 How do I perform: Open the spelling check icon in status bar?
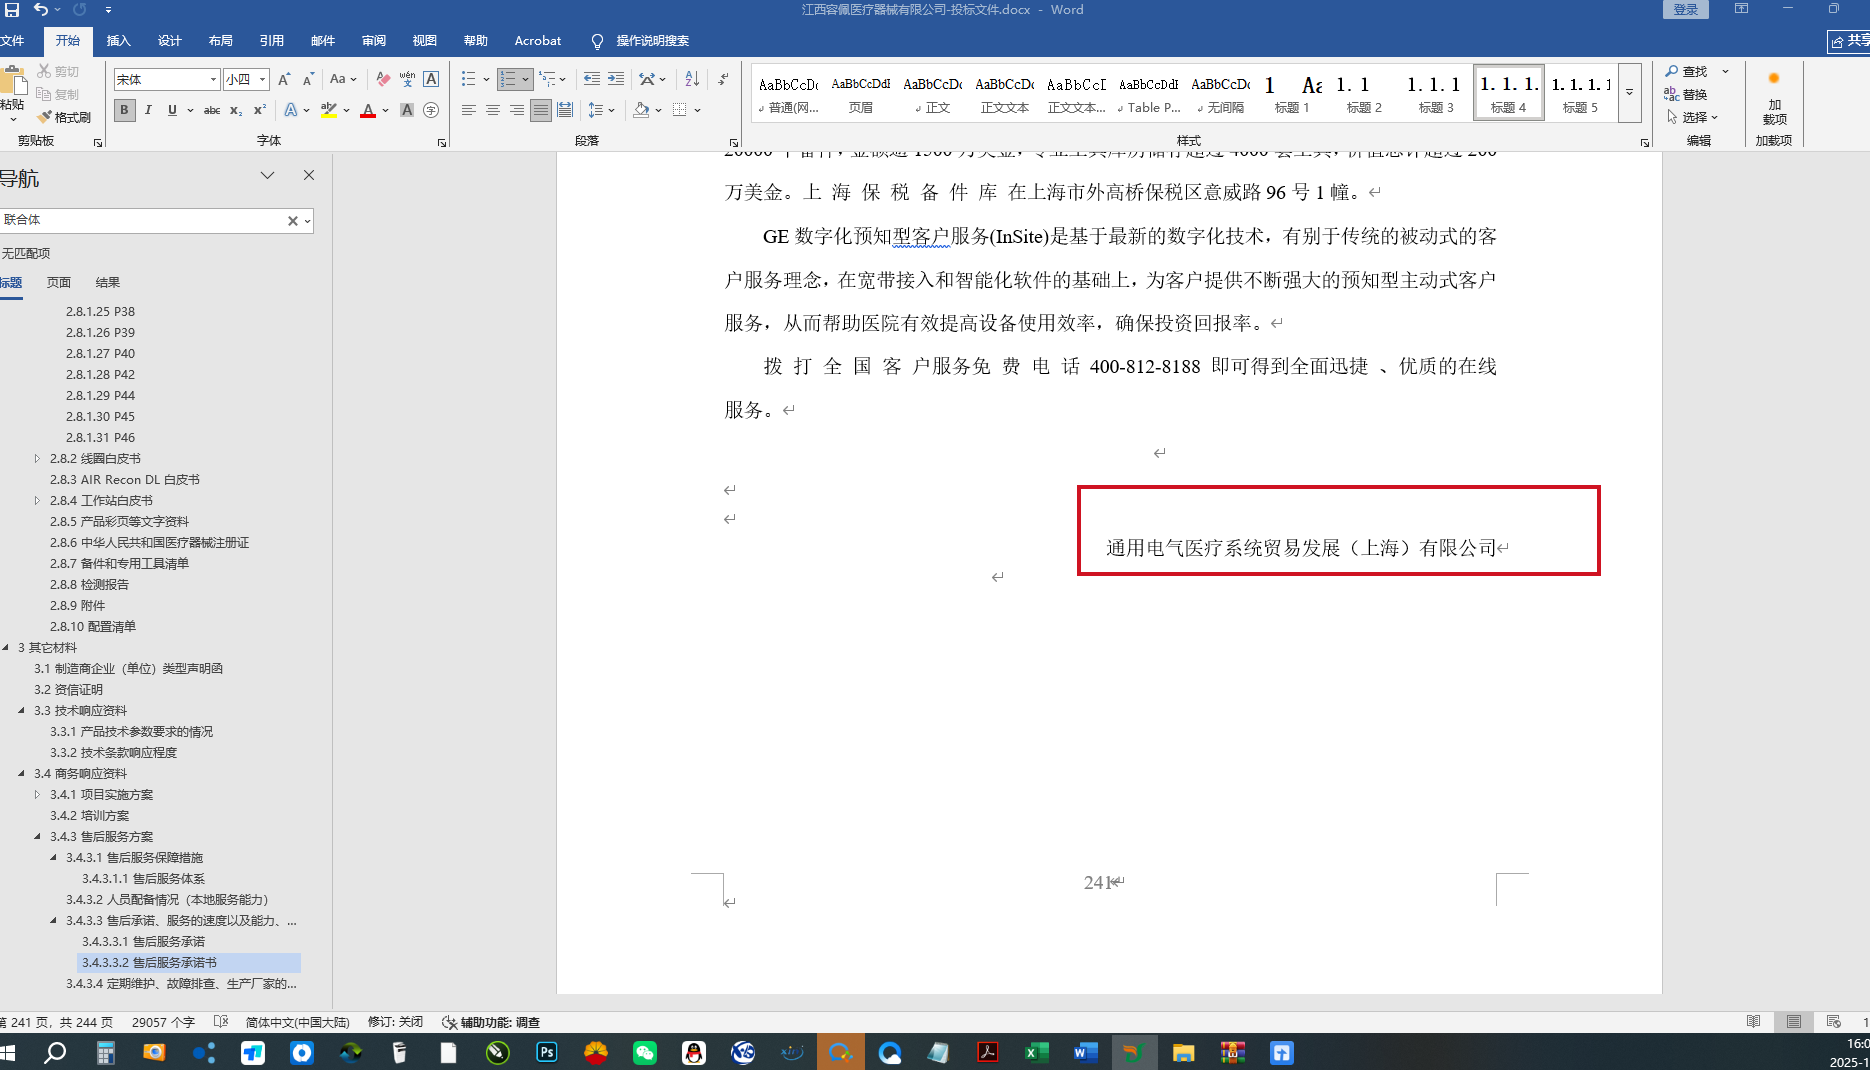coord(221,1022)
